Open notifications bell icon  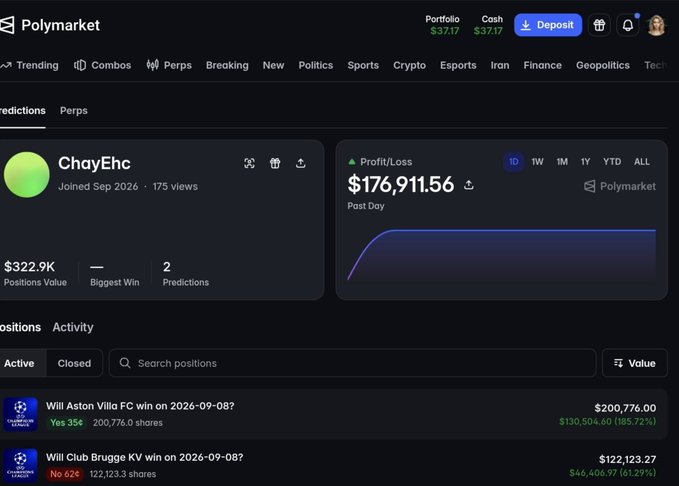[628, 25]
